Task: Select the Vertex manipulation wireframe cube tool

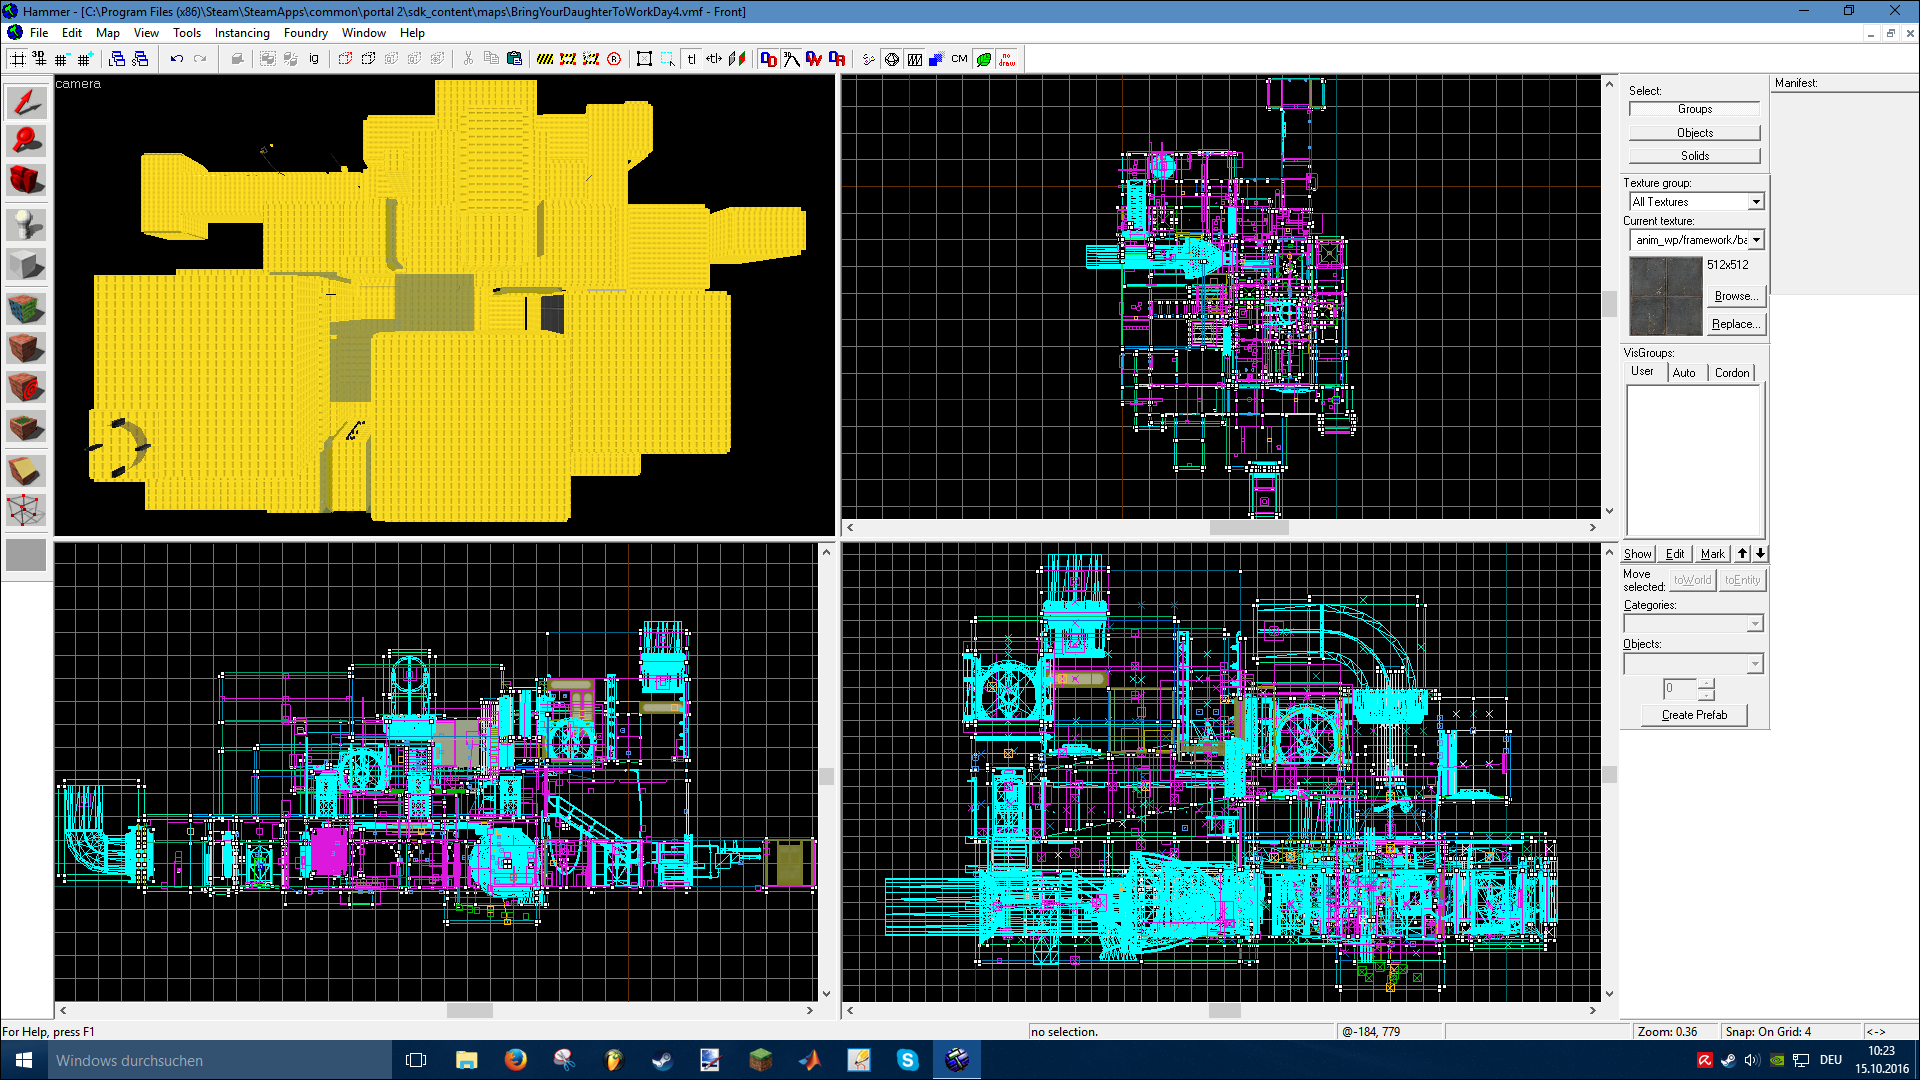Action: point(26,510)
